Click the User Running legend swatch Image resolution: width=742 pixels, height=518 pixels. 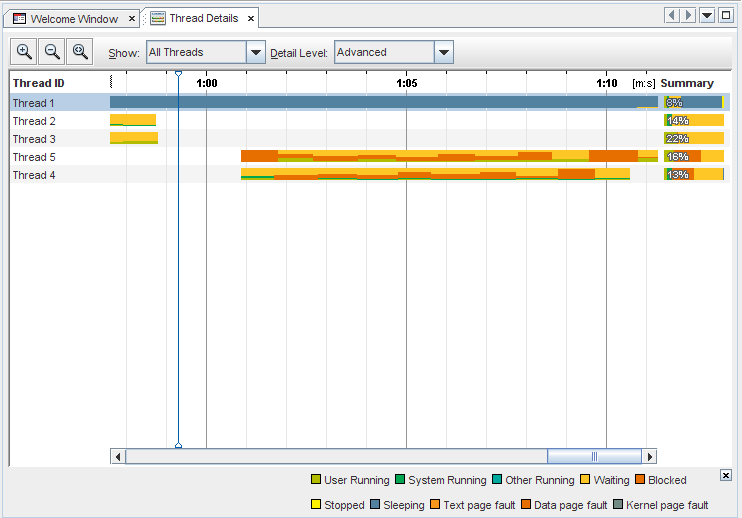point(316,479)
